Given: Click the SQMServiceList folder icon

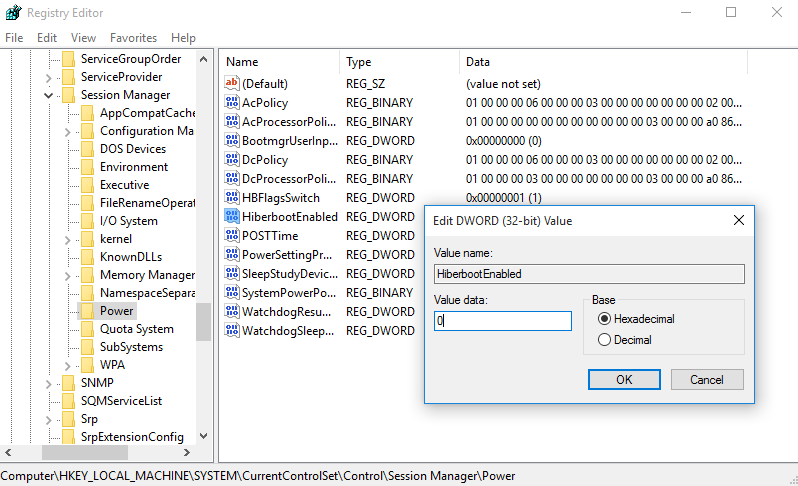Looking at the screenshot, I should pos(68,401).
